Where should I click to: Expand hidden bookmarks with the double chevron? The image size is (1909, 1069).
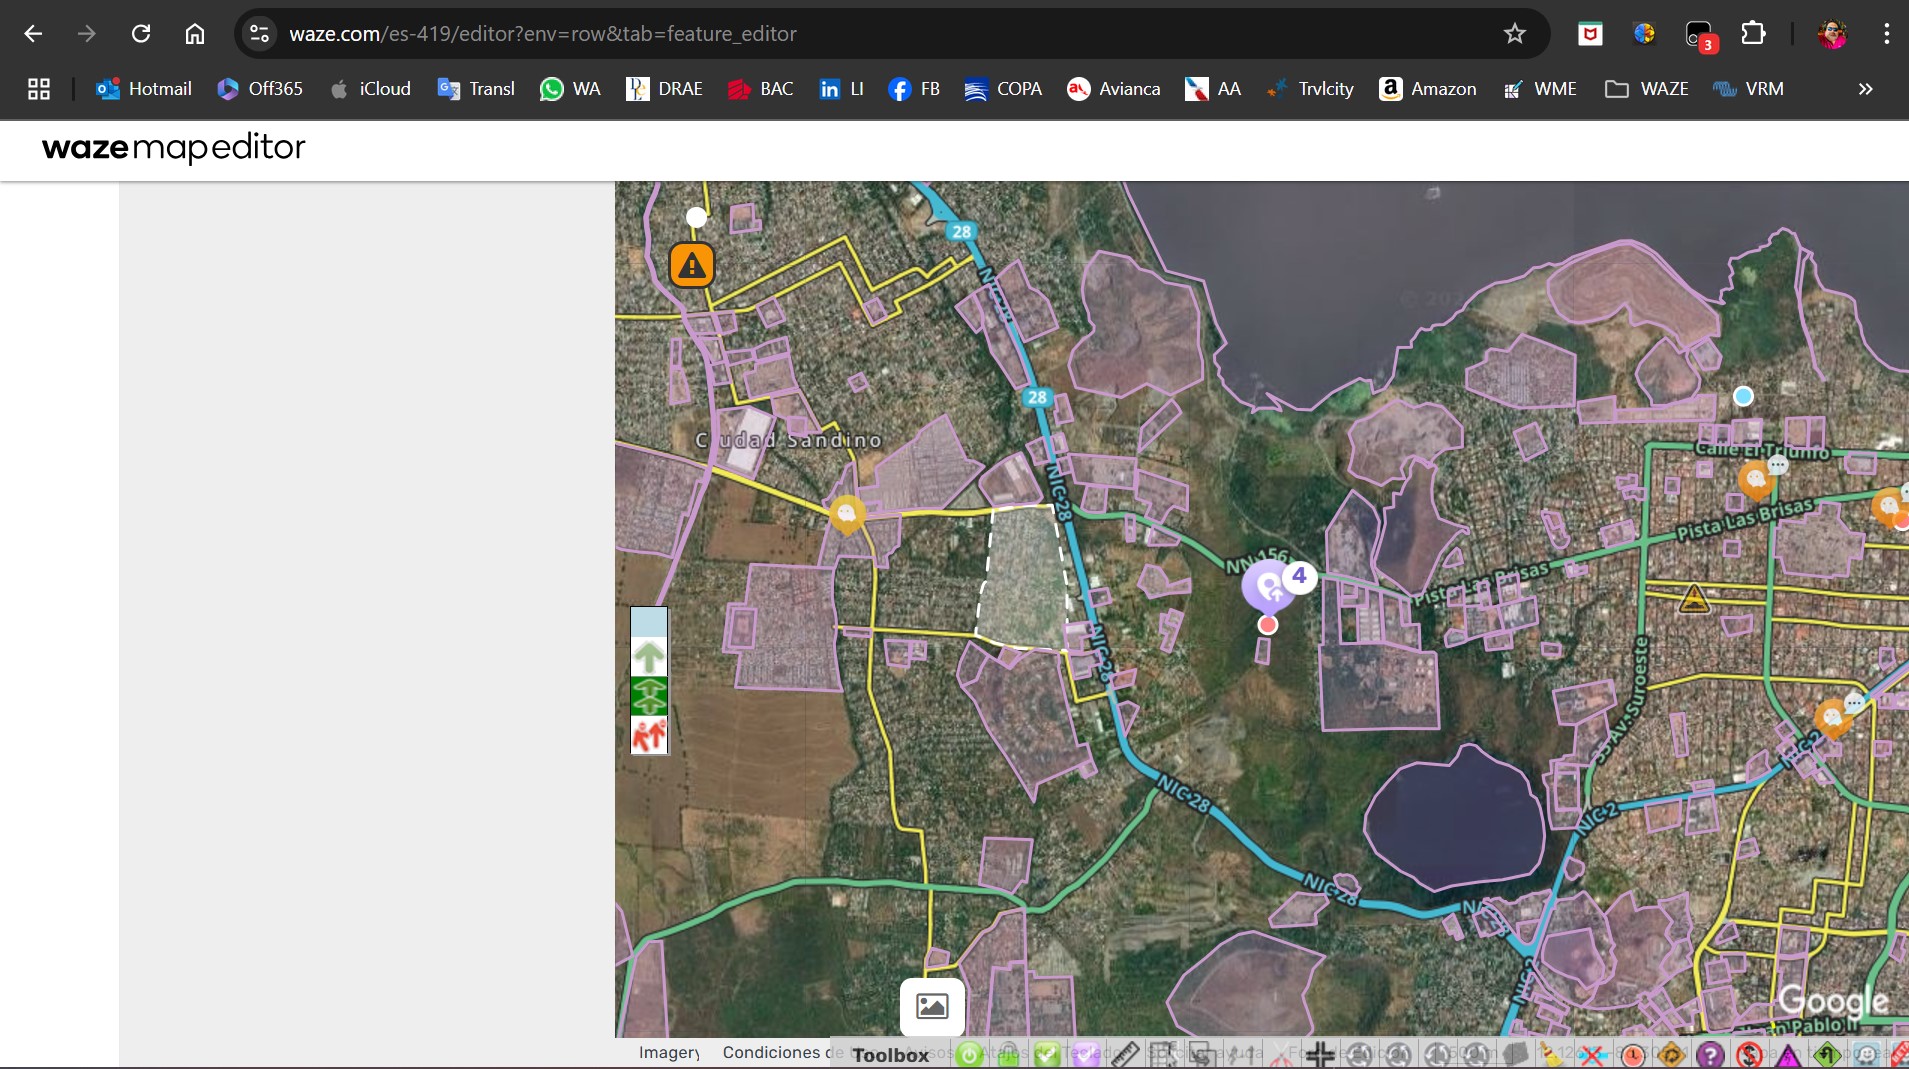click(x=1865, y=89)
